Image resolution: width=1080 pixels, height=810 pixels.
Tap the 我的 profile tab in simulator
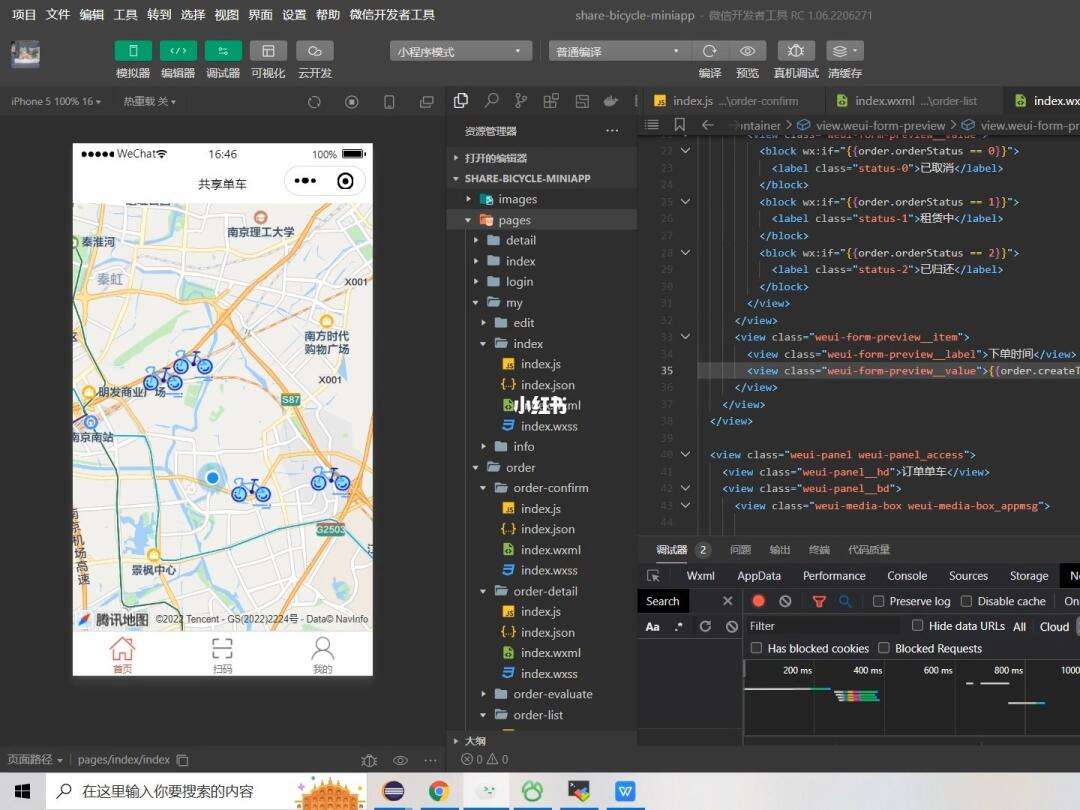point(322,654)
